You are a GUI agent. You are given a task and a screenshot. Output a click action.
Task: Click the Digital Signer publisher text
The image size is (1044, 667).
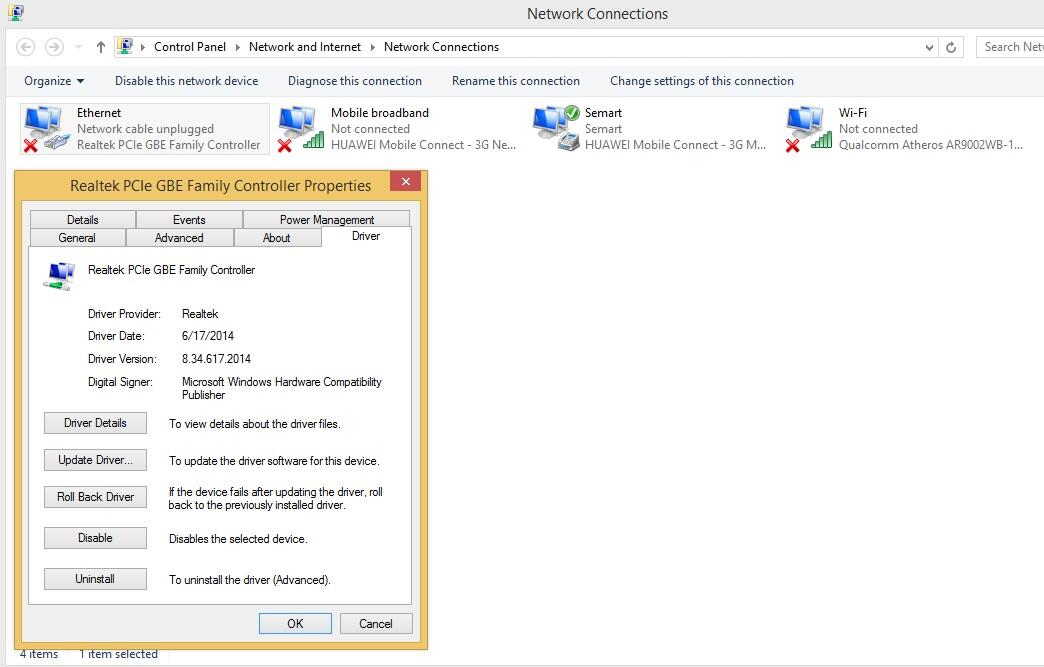(282, 388)
